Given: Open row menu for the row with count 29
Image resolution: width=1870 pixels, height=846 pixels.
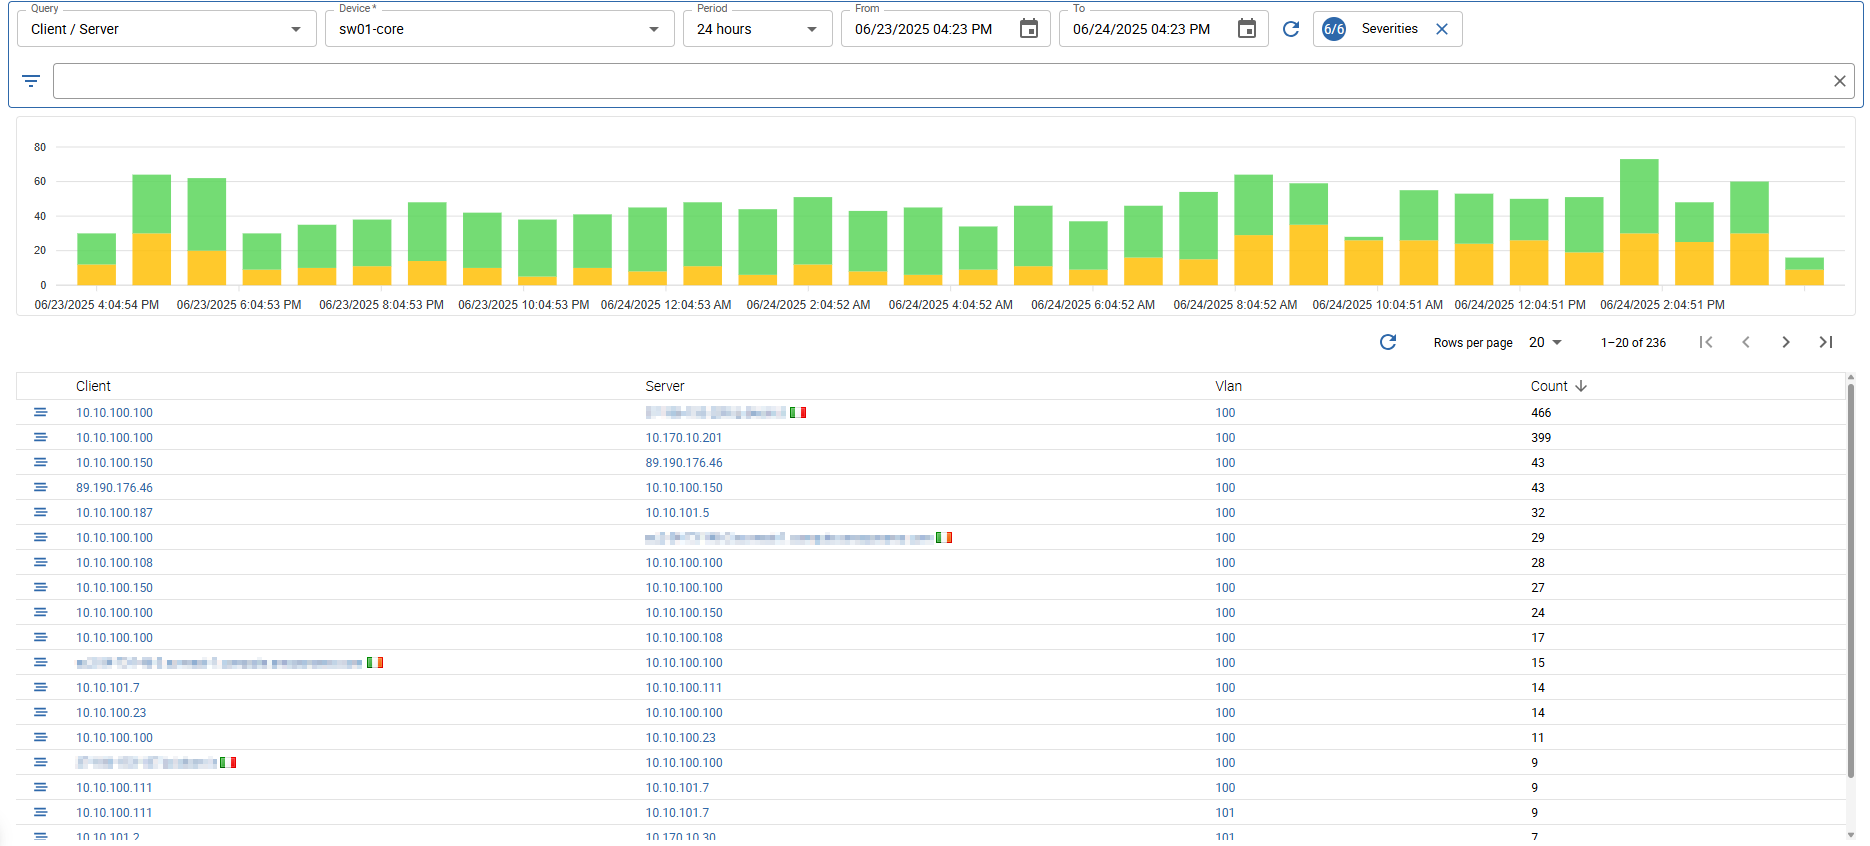Looking at the screenshot, I should click(x=40, y=537).
